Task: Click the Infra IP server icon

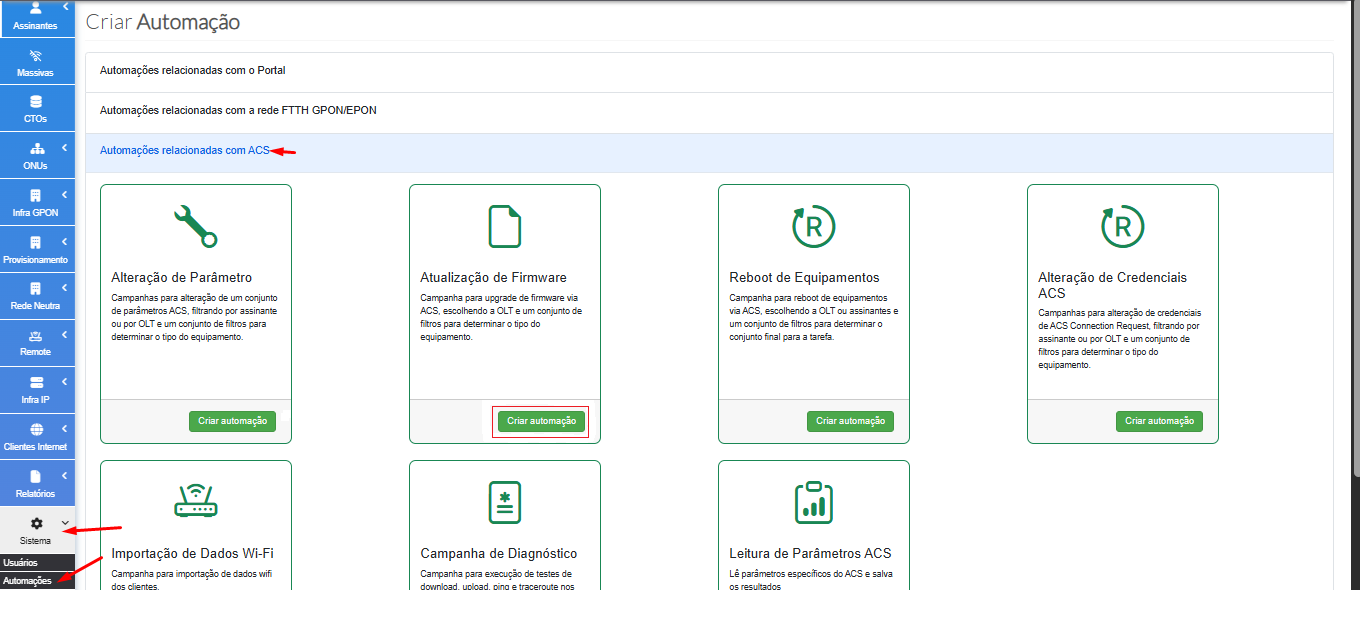Action: tap(36, 382)
